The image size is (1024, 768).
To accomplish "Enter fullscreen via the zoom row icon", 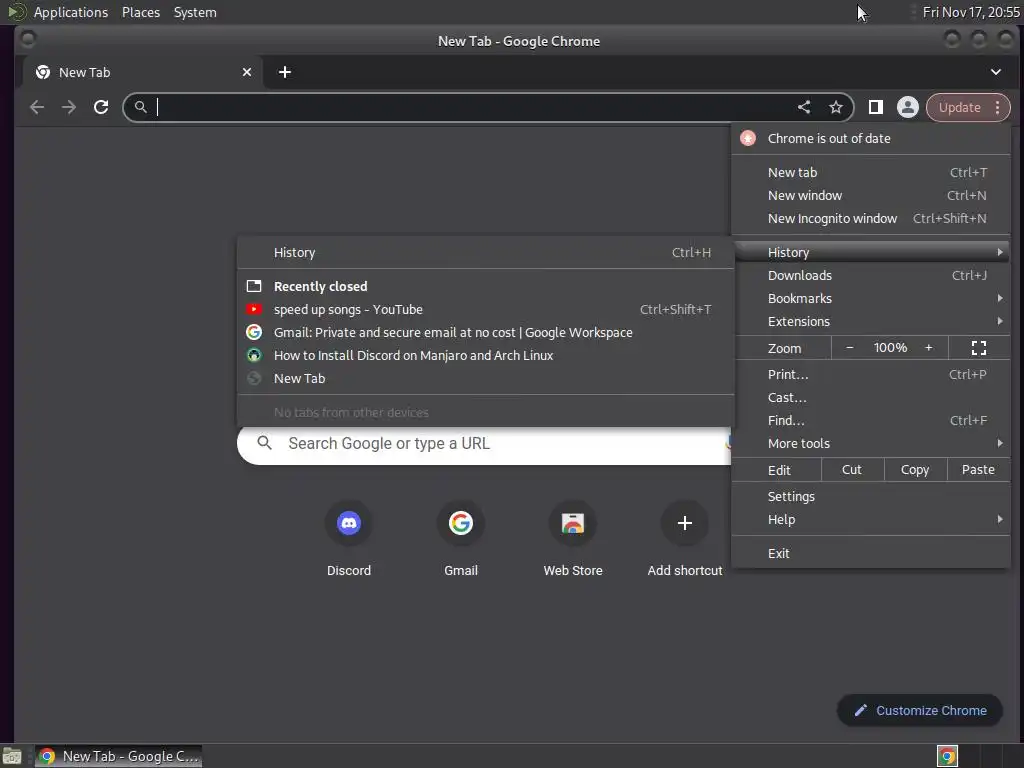I will (978, 348).
